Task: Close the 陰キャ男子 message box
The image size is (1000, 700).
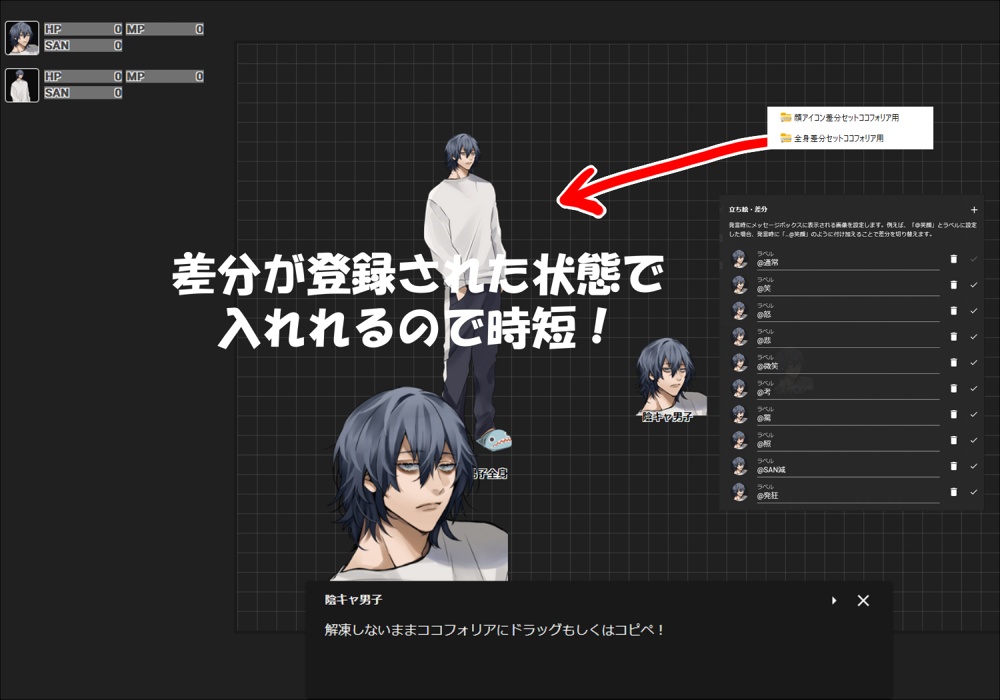Action: pos(862,601)
